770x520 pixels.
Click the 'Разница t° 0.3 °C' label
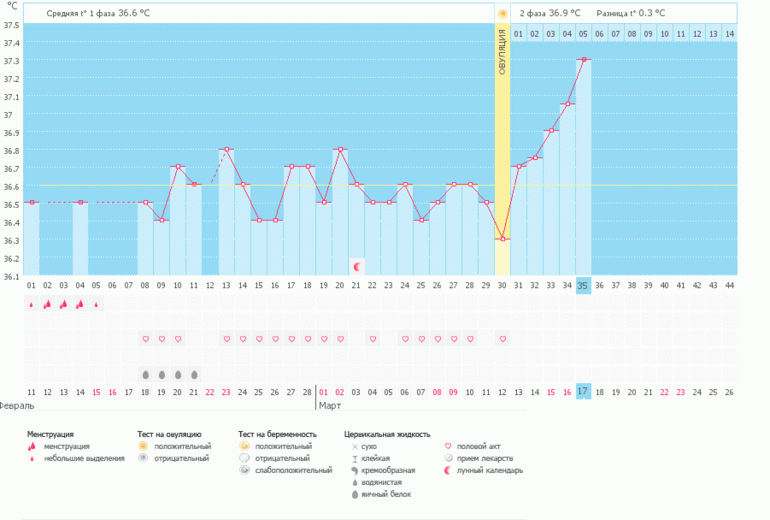pos(630,14)
